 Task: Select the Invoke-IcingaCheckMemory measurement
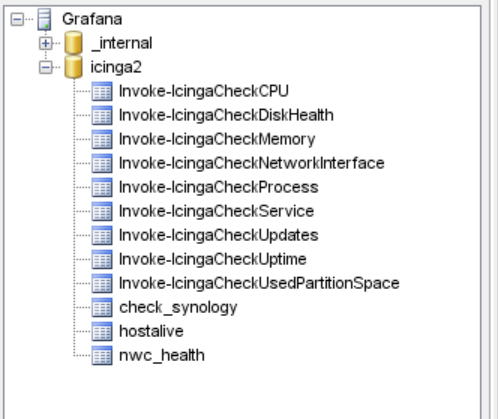217,139
